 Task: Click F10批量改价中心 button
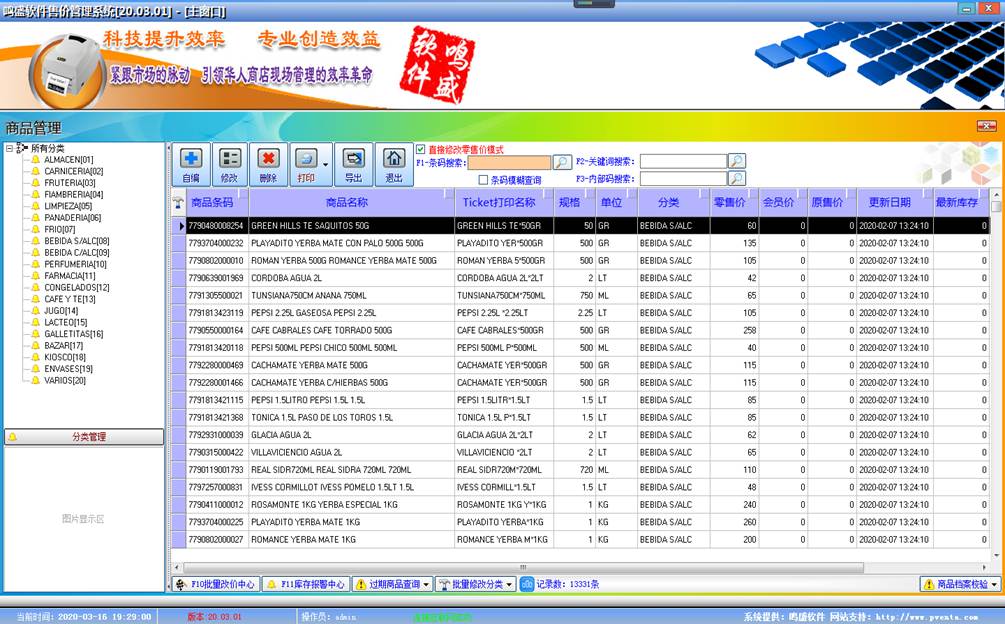[x=215, y=584]
